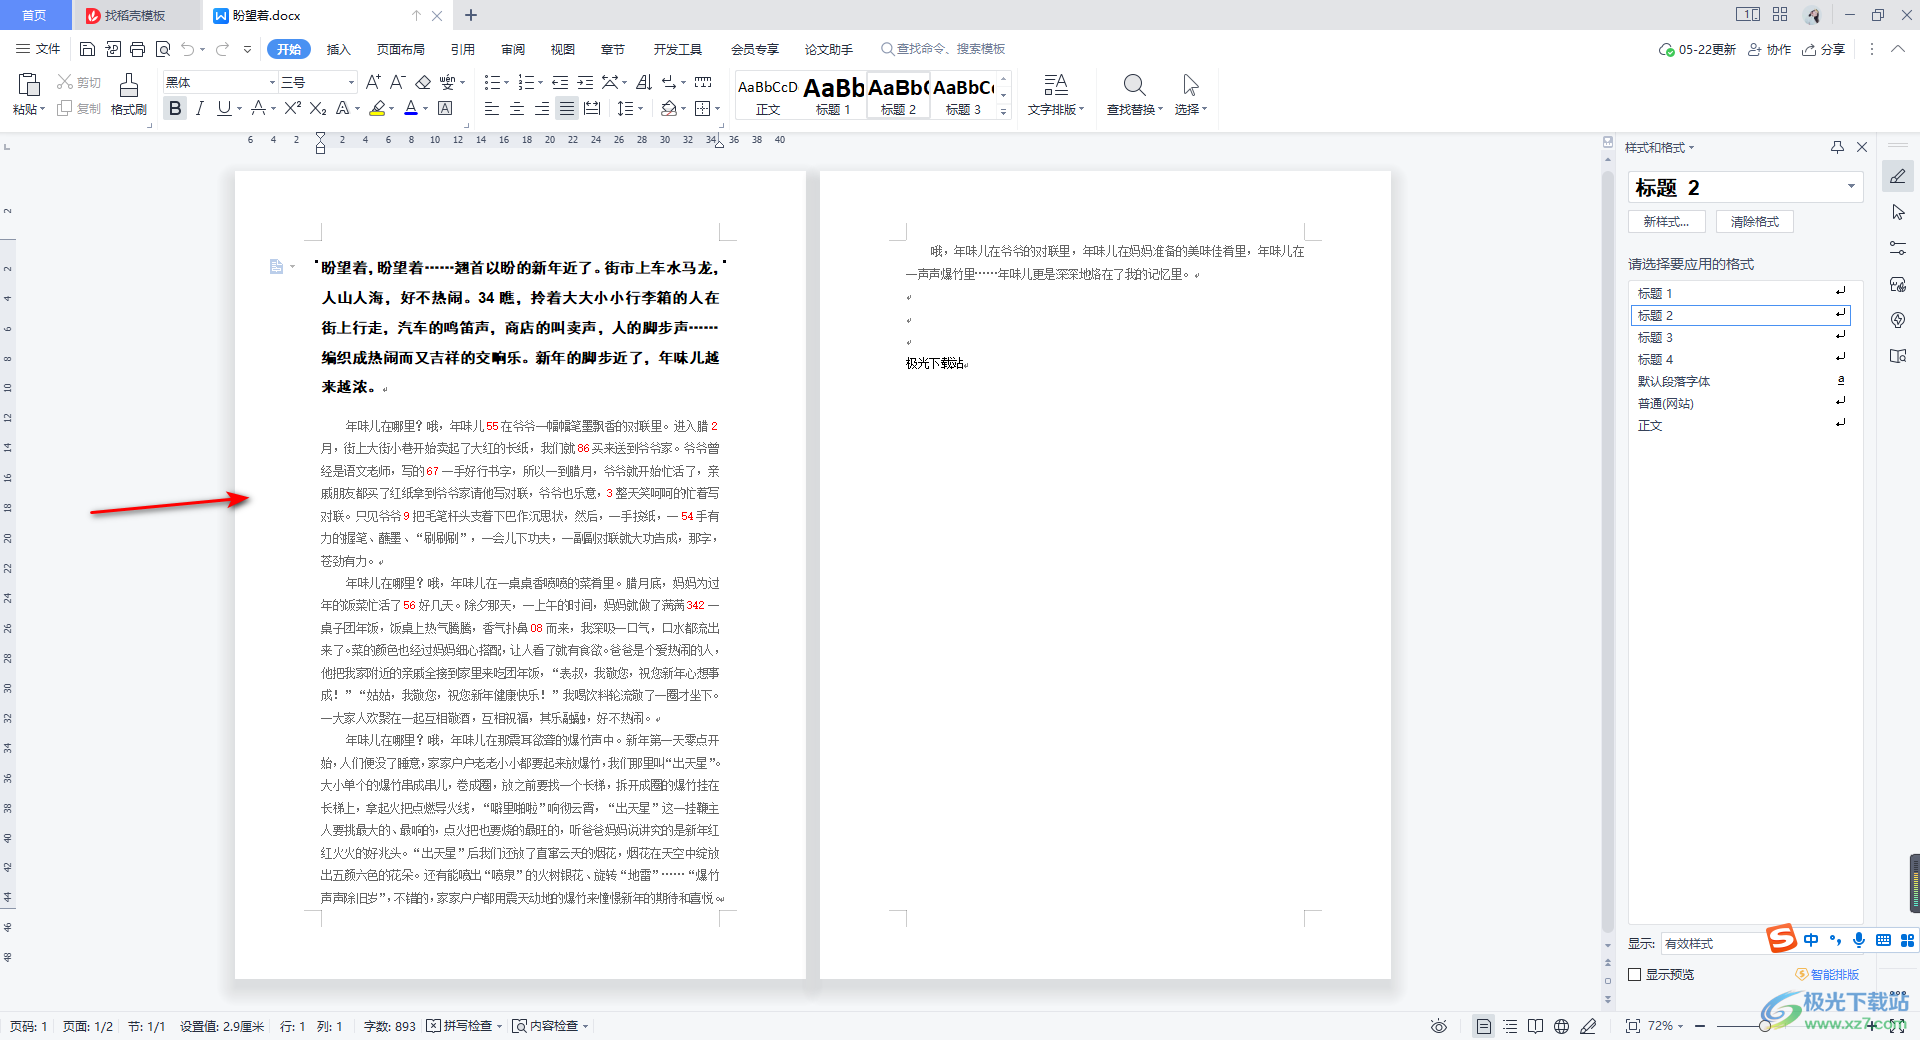Click the Undo arrow icon

pyautogui.click(x=188, y=49)
